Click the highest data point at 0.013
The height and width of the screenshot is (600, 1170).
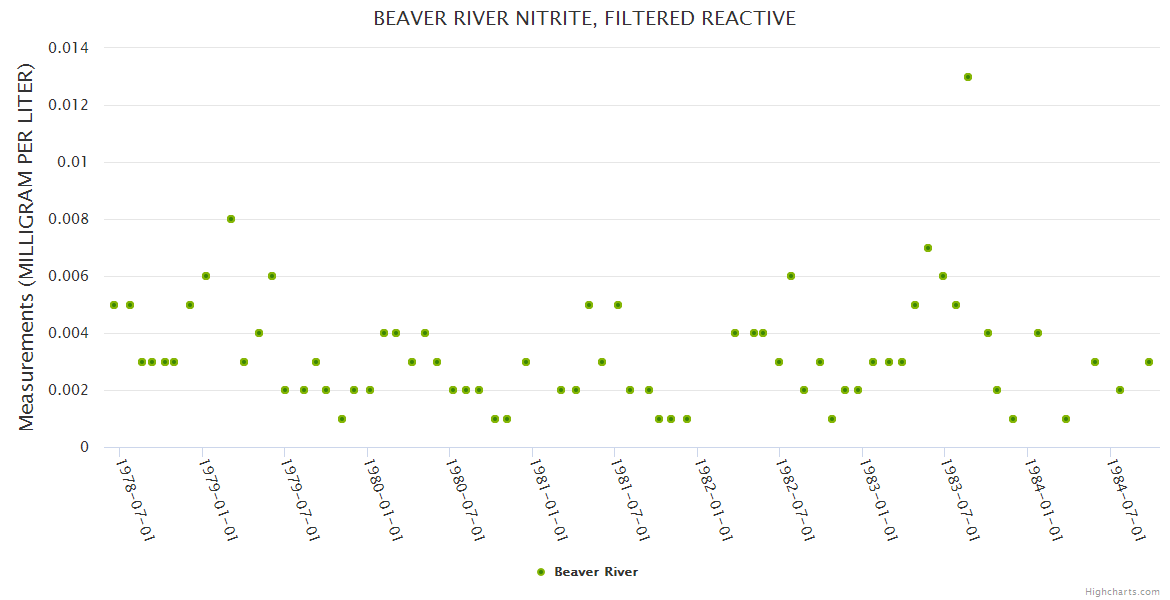point(968,77)
